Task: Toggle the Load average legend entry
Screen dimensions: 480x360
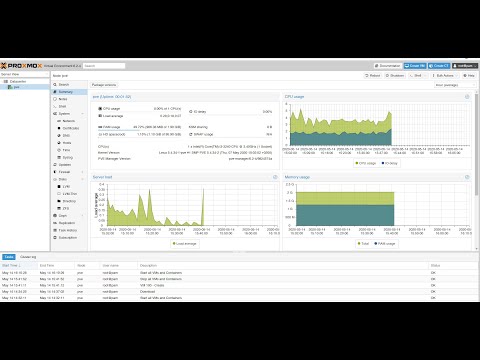Action: tap(185, 244)
